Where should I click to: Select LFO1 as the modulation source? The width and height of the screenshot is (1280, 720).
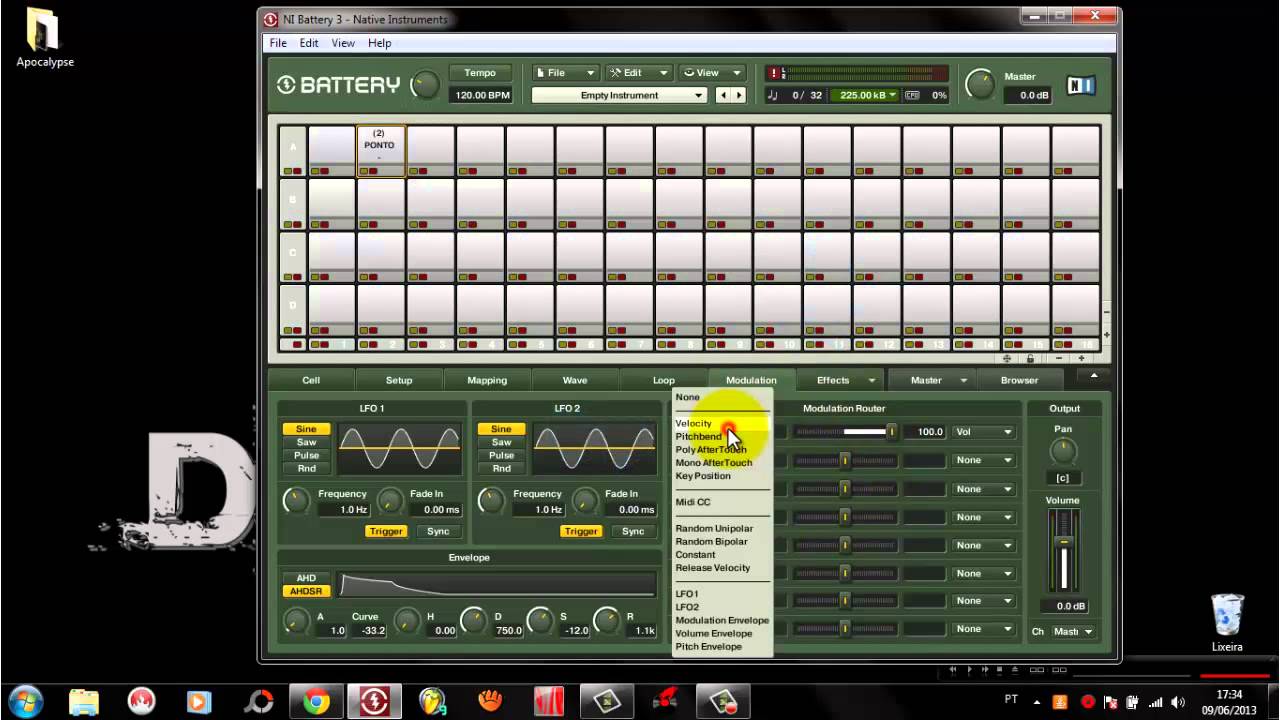coord(687,594)
